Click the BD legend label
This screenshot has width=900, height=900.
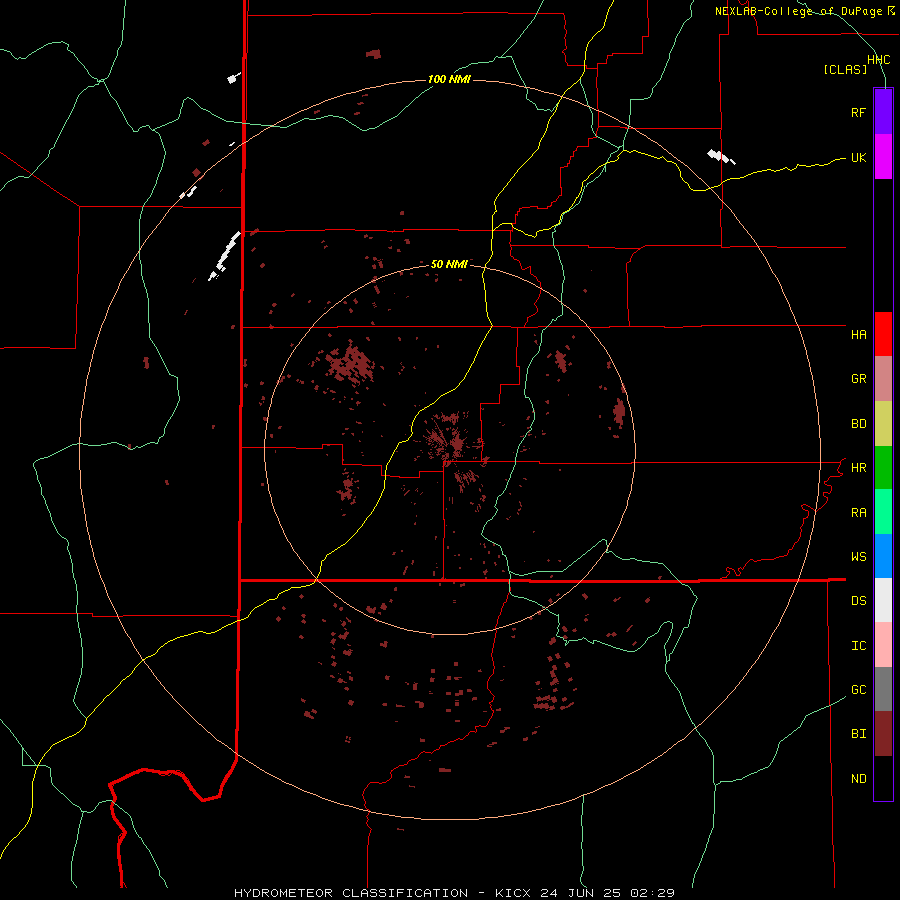858,424
